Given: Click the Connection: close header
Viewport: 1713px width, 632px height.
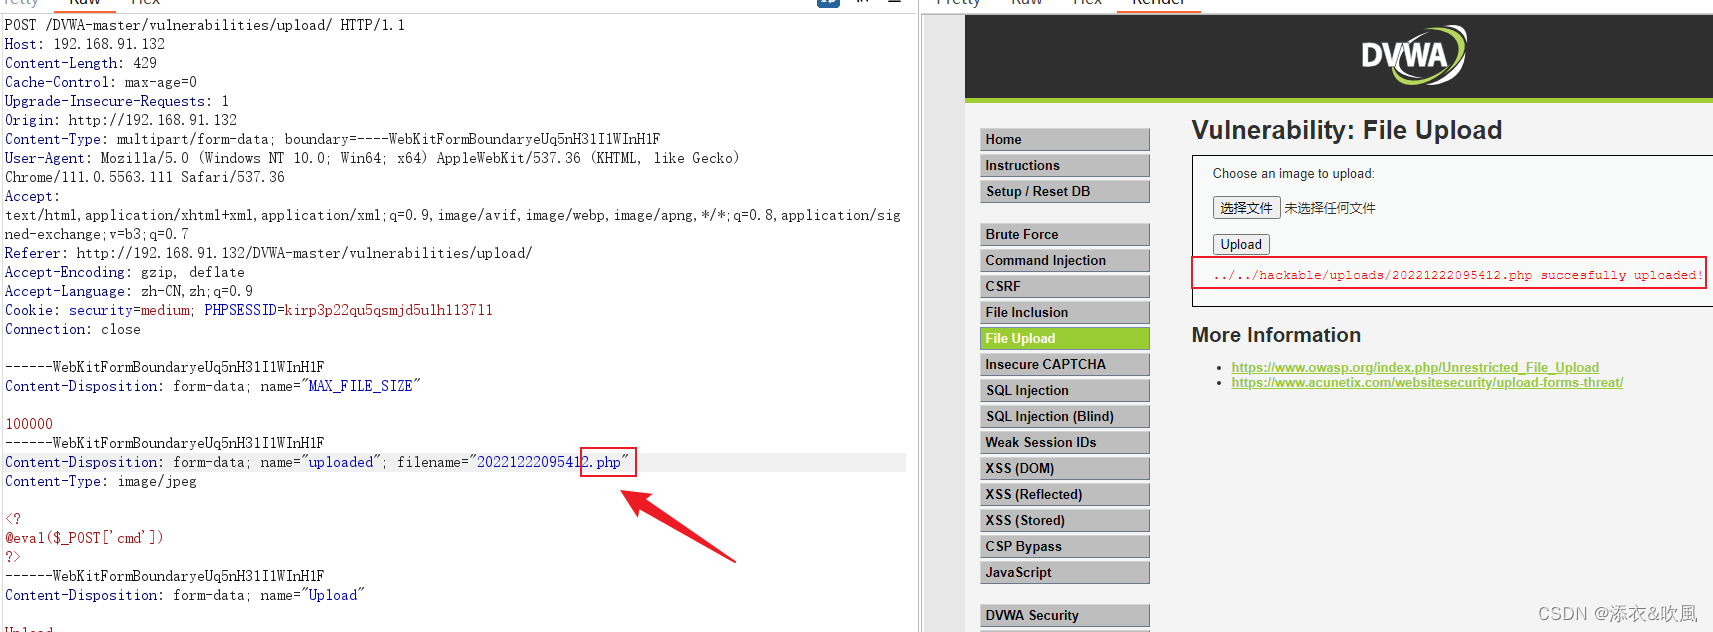Looking at the screenshot, I should click(x=73, y=329).
